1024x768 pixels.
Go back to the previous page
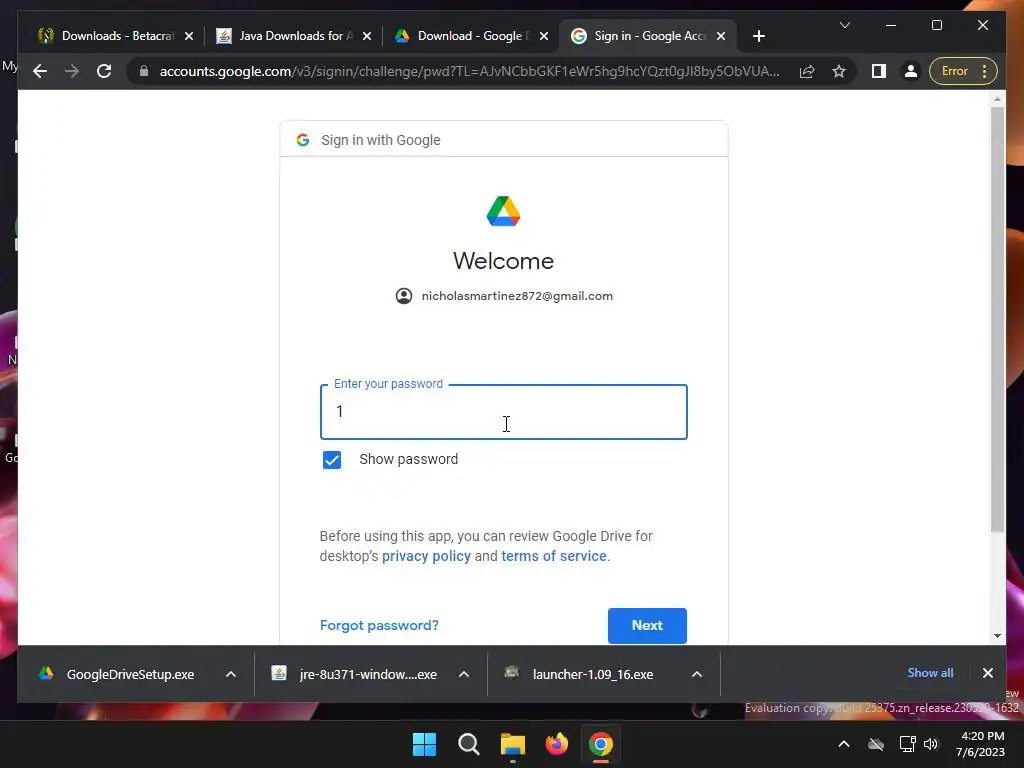tap(40, 71)
